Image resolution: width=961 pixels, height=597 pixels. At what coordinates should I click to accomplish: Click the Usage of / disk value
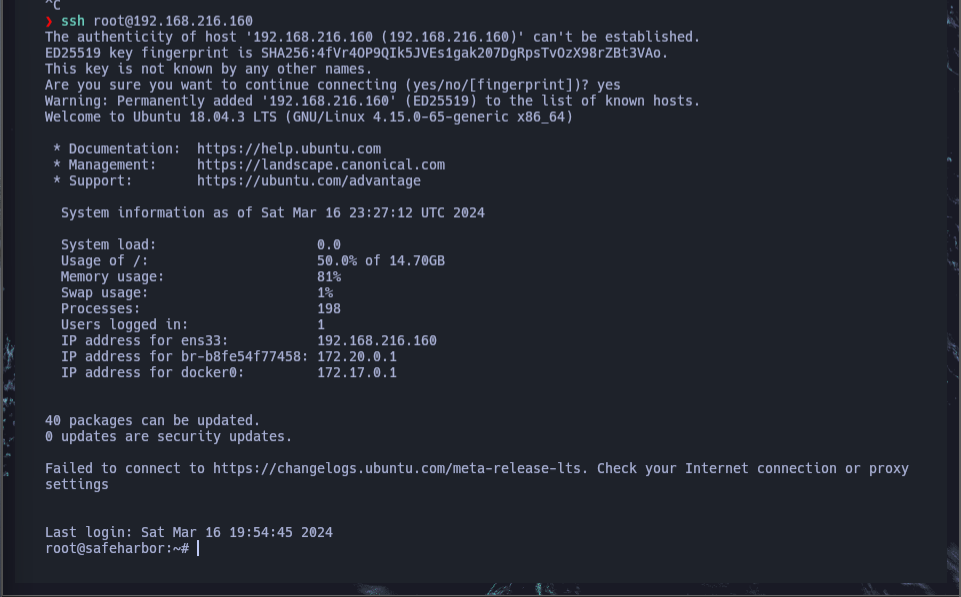pos(381,261)
